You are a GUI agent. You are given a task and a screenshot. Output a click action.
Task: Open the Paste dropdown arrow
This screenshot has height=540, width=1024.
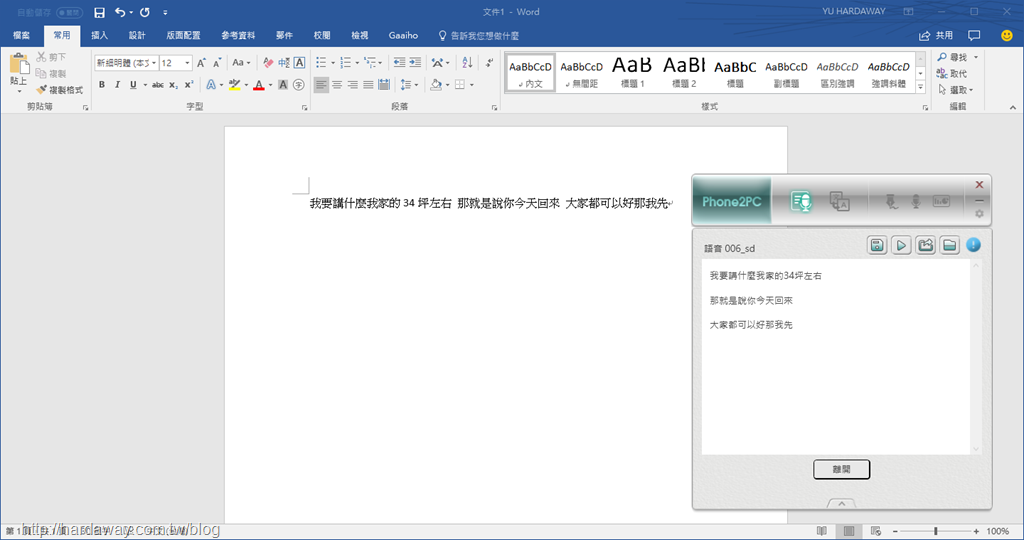click(19, 91)
